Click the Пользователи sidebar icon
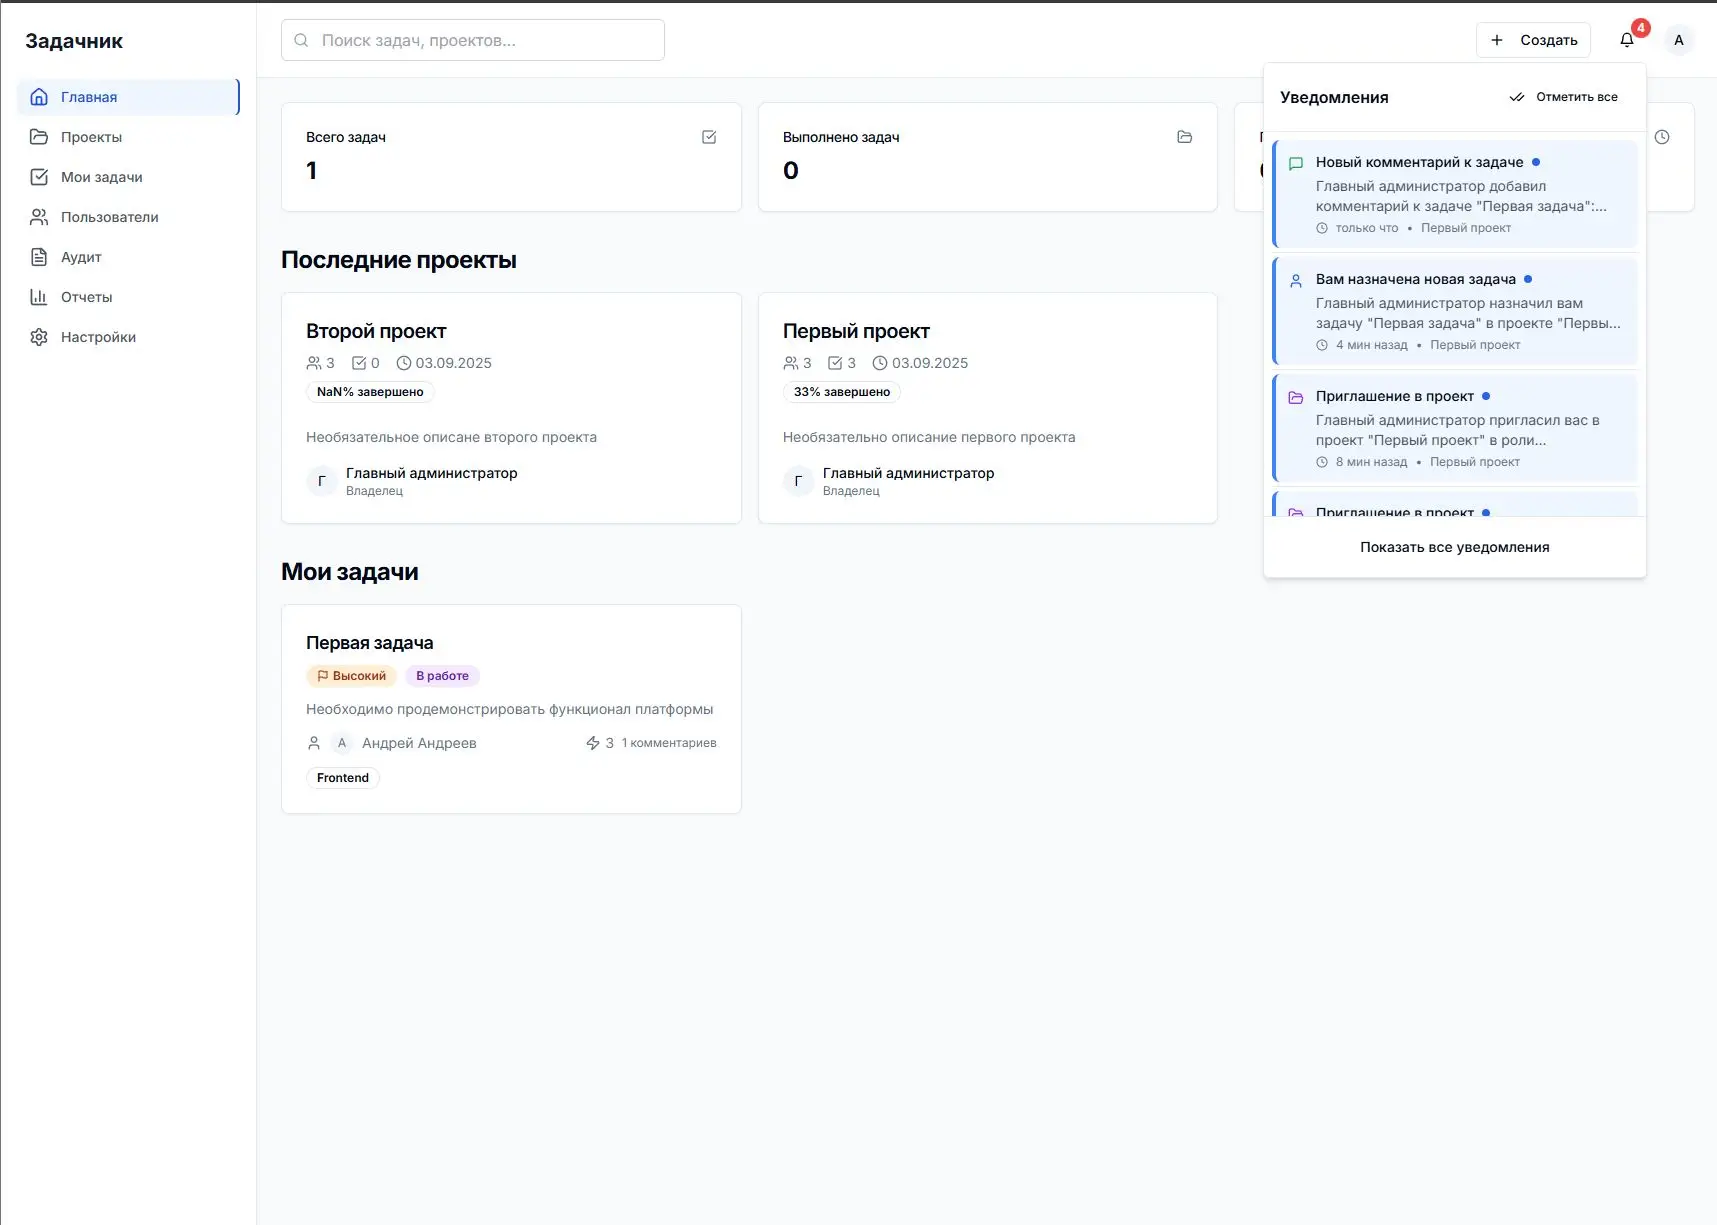This screenshot has height=1225, width=1717. [39, 217]
